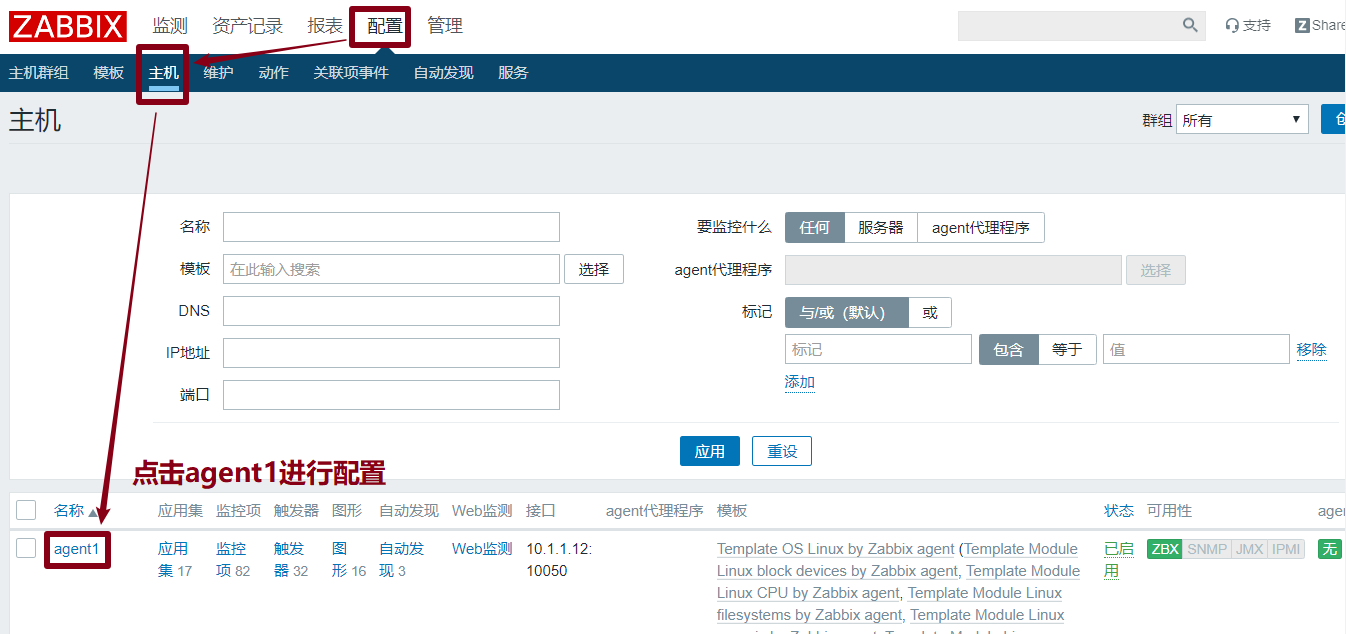The width and height of the screenshot is (1346, 634).
Task: Click the 重设 filter button
Action: [x=782, y=451]
